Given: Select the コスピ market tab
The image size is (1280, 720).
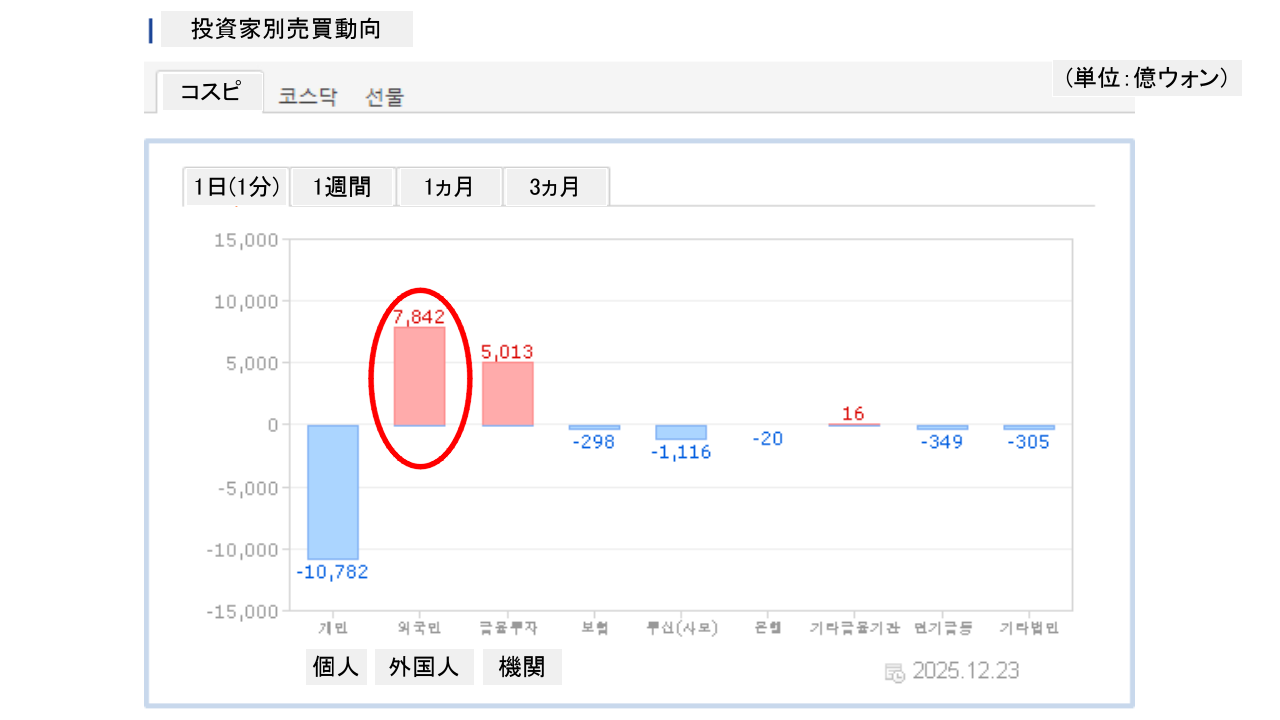Looking at the screenshot, I should (x=210, y=92).
